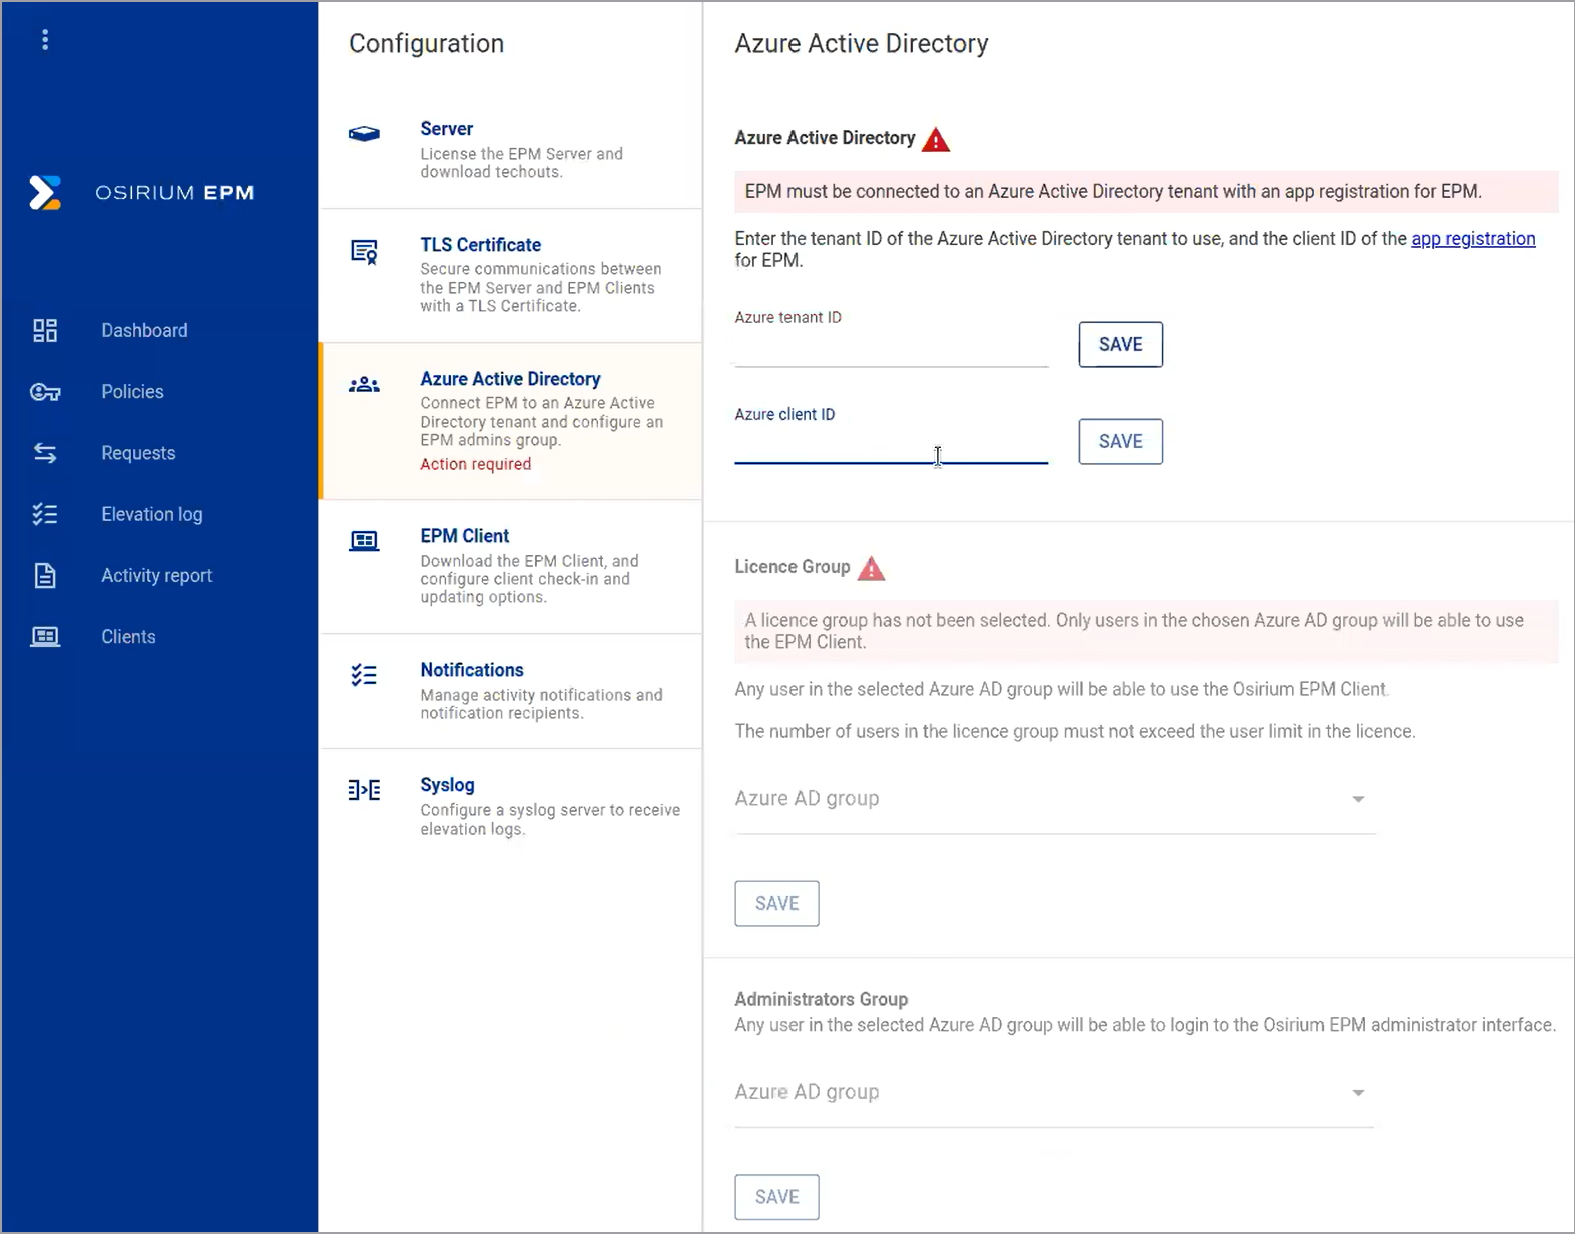
Task: Click the Administrators Group dropdown arrow
Action: [1358, 1093]
